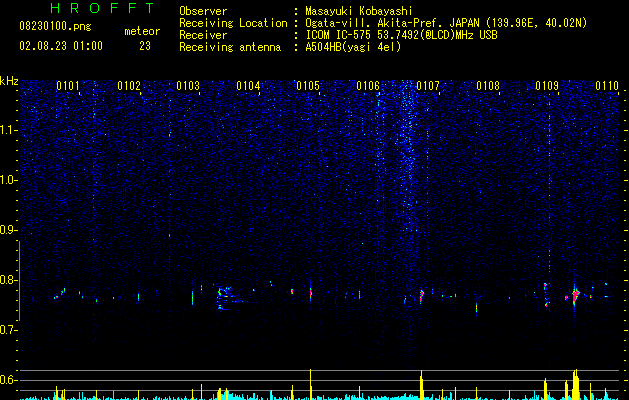Click the 0105 time marker

pyautogui.click(x=308, y=86)
